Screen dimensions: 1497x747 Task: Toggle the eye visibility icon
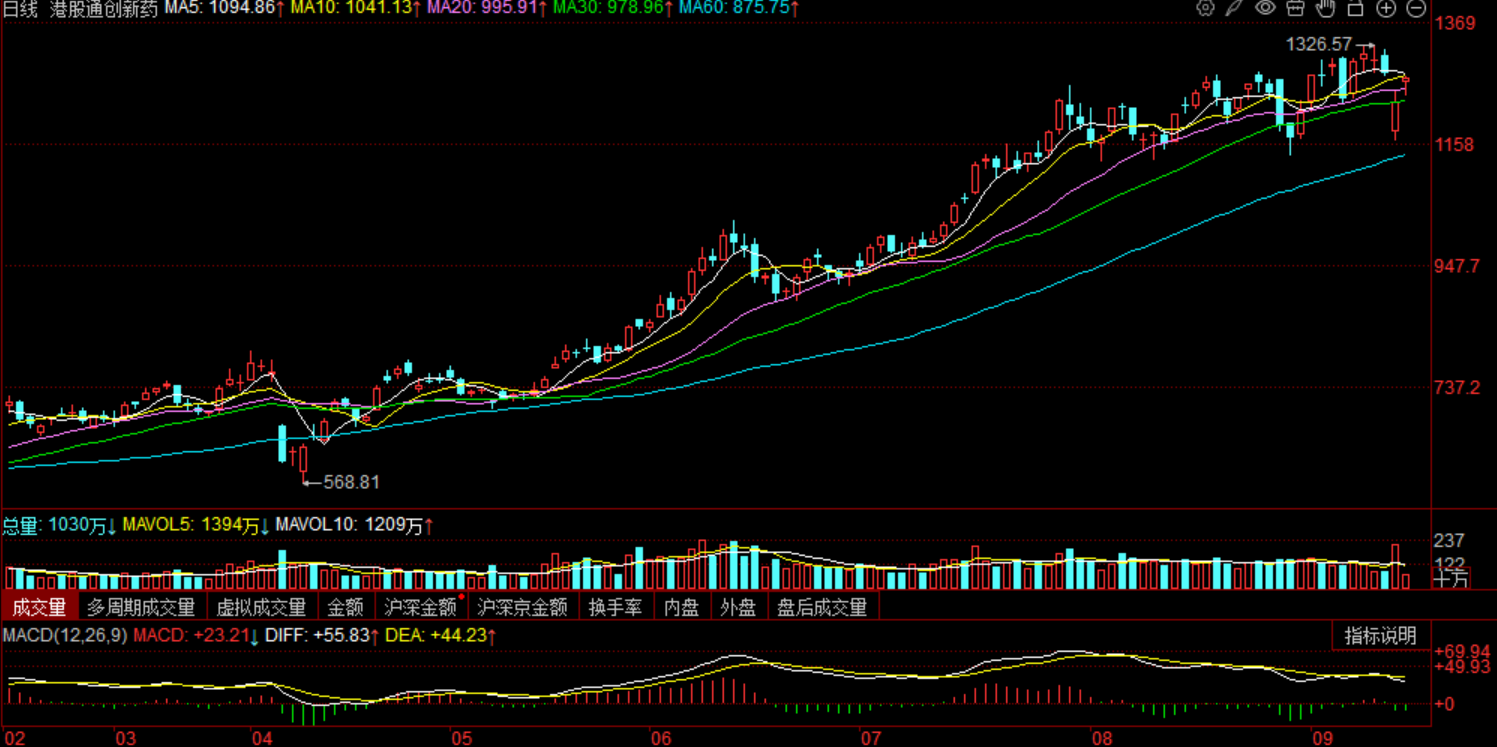point(1265,9)
